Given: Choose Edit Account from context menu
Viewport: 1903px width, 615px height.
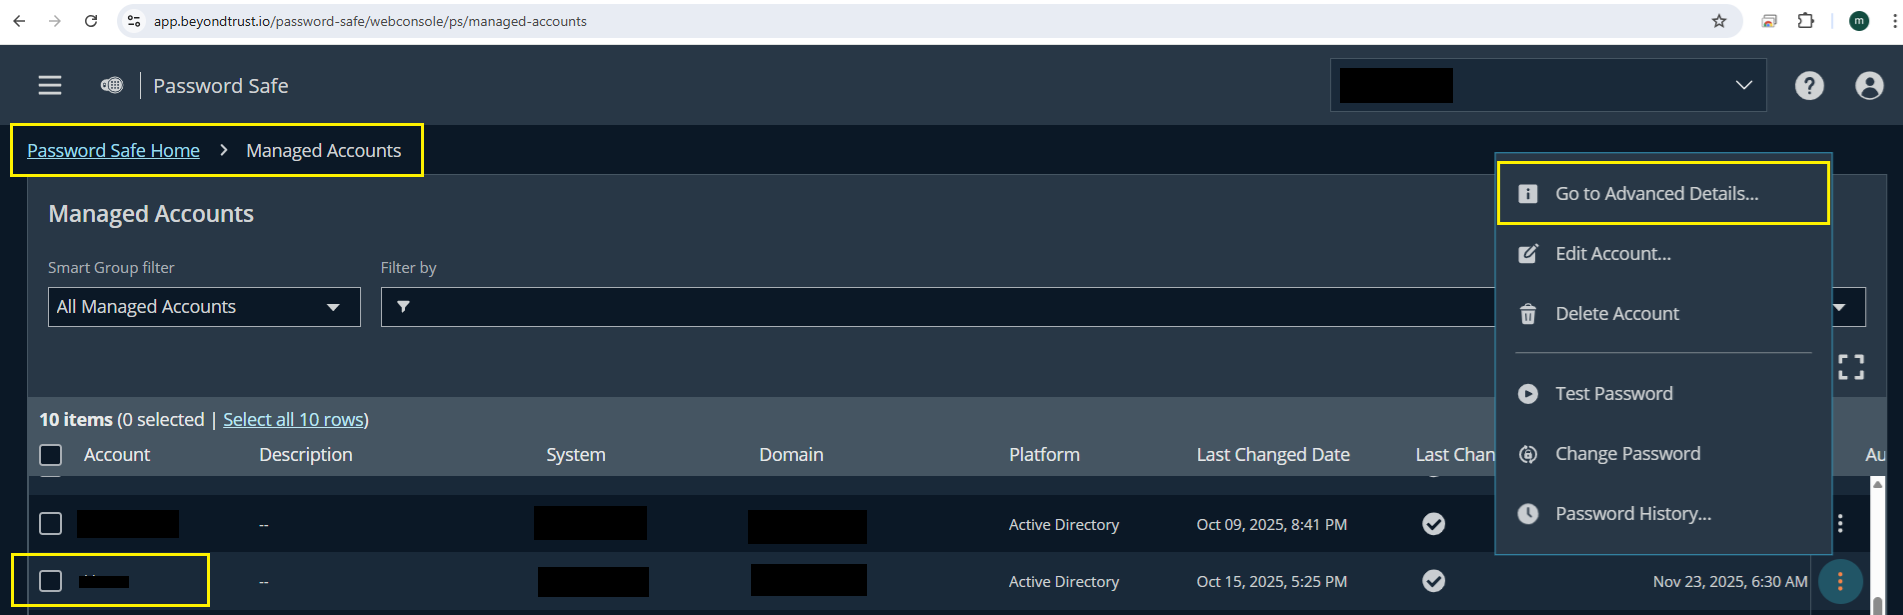Looking at the screenshot, I should click(x=1612, y=254).
